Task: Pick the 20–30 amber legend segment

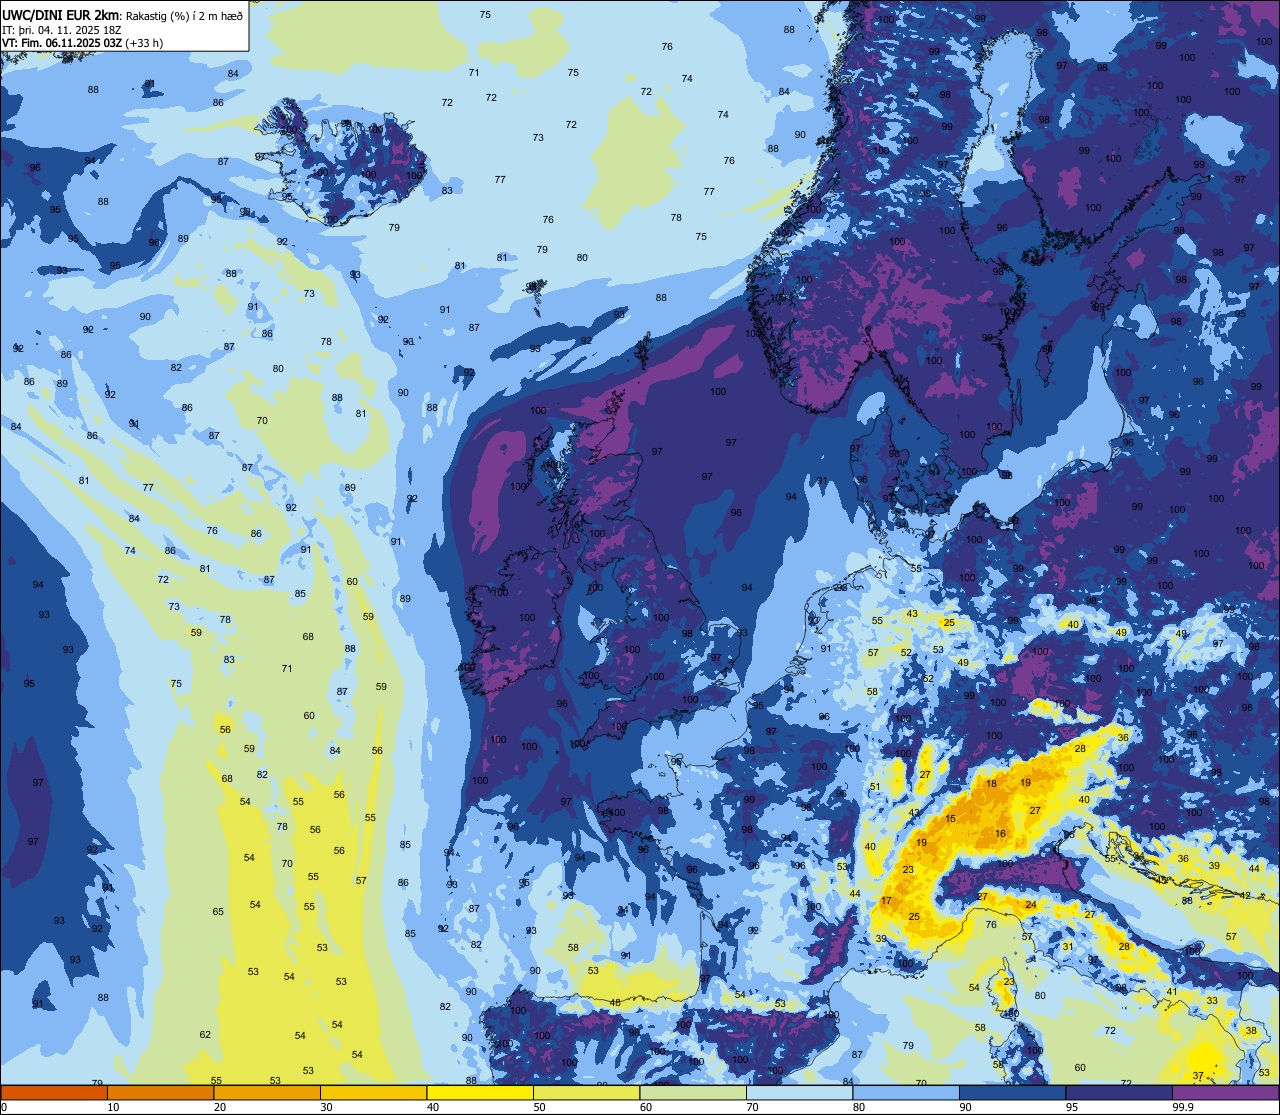Action: (267, 1092)
